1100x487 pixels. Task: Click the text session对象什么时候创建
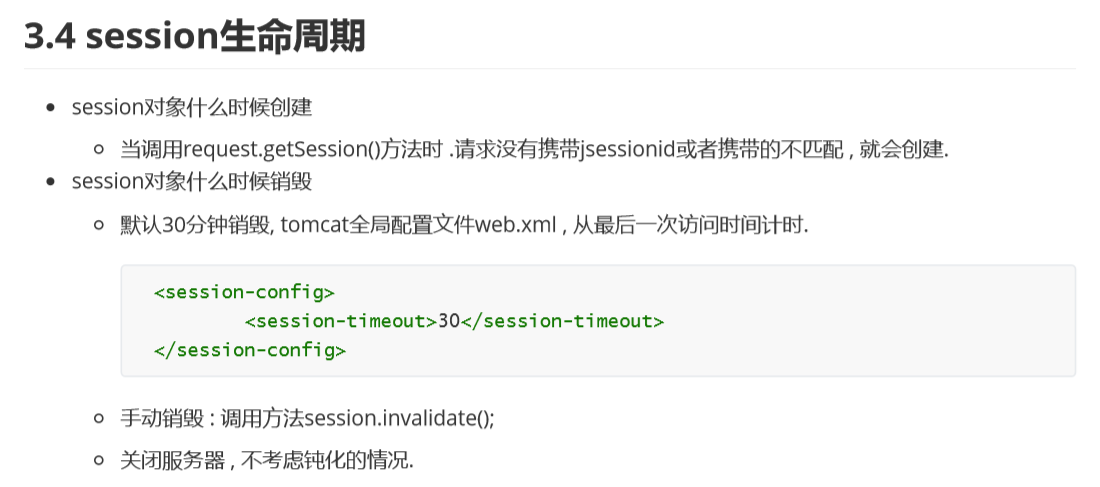(192, 108)
